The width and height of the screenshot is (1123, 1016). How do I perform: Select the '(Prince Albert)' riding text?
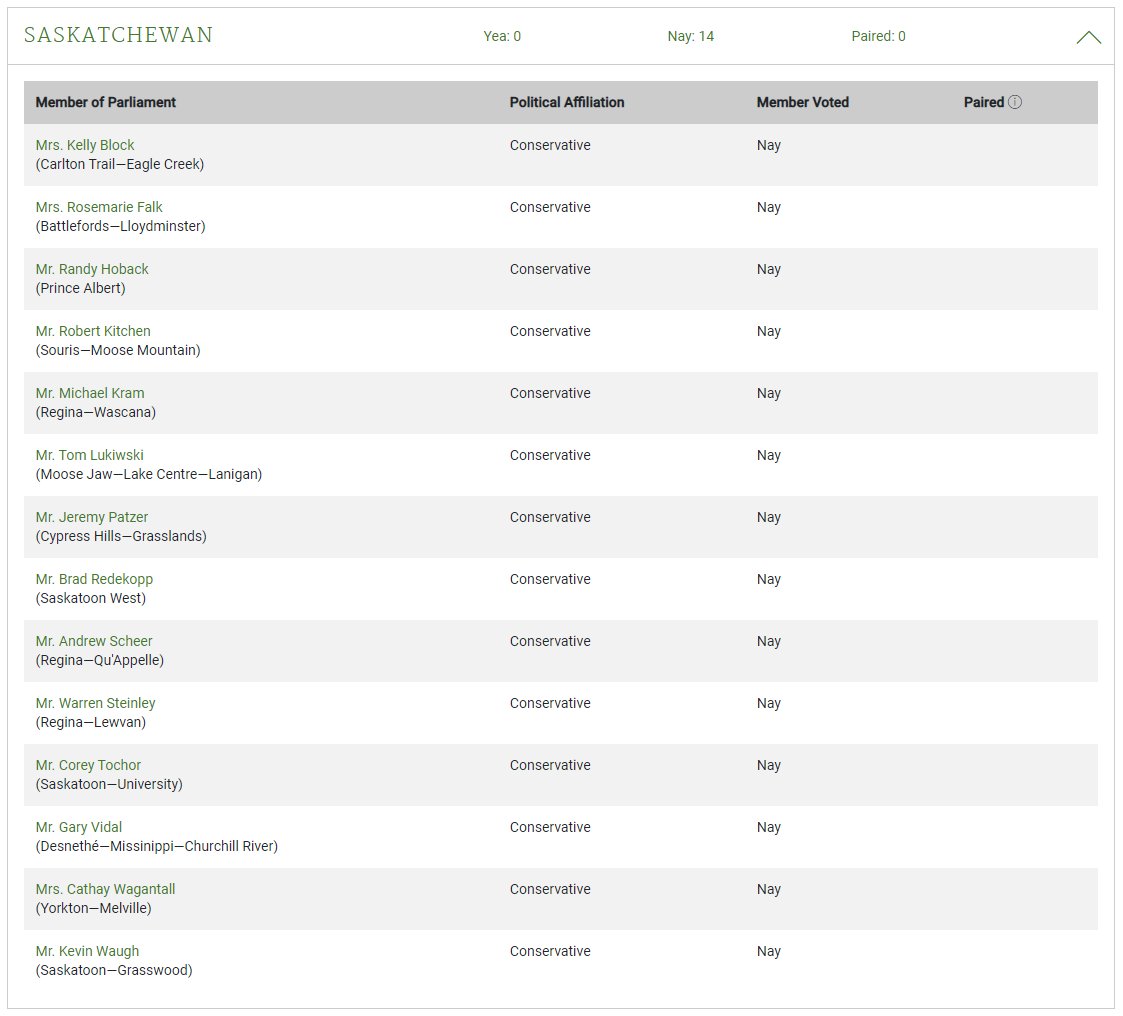point(80,289)
